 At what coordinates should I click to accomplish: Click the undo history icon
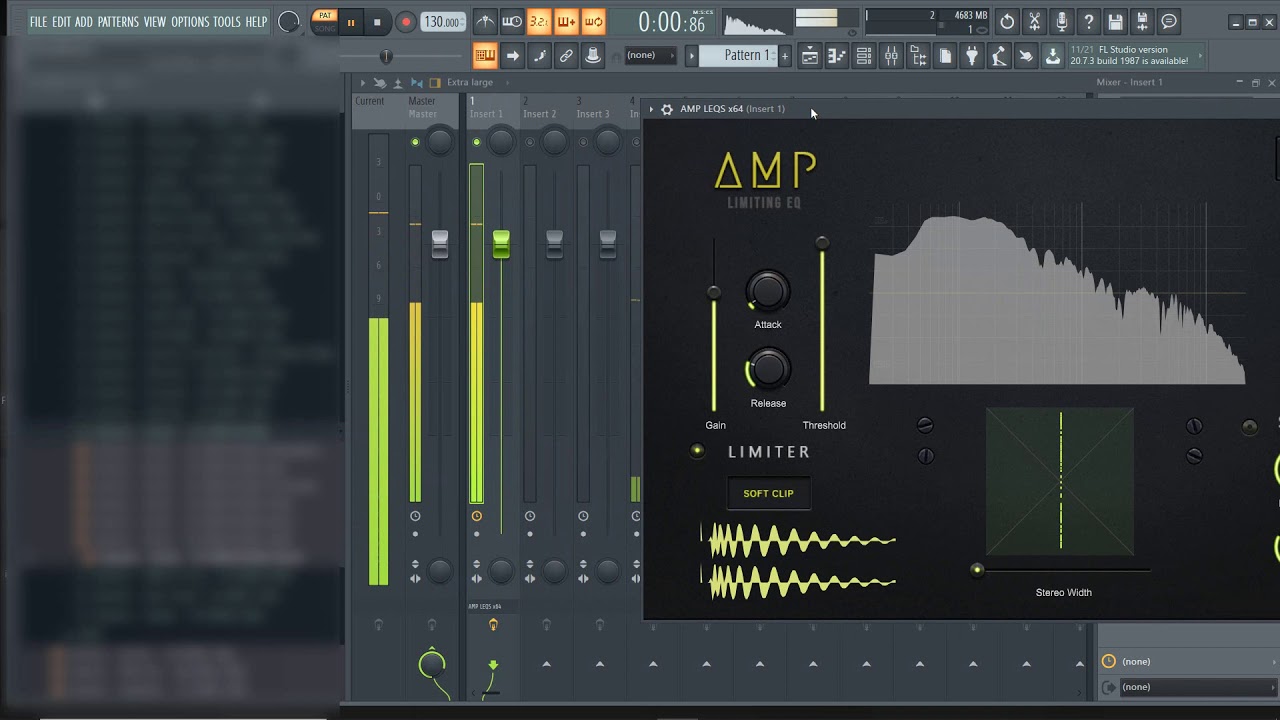1008,22
